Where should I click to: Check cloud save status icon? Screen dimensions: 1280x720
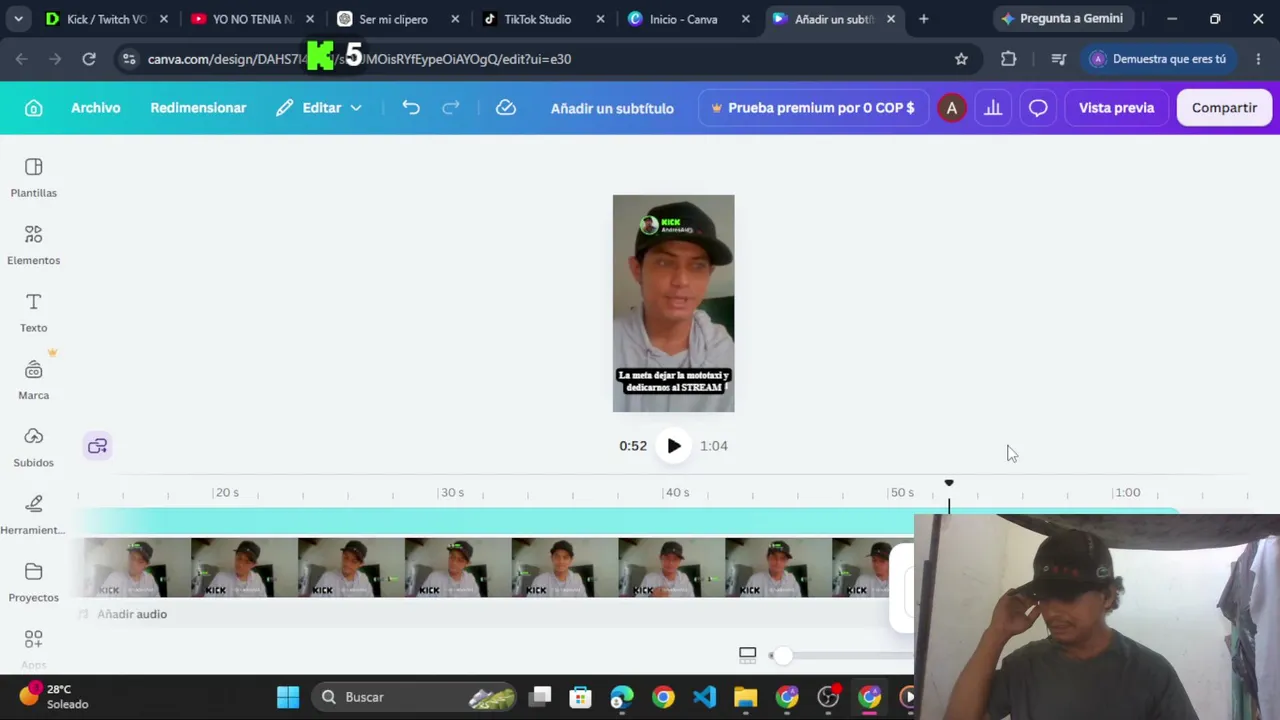click(506, 108)
